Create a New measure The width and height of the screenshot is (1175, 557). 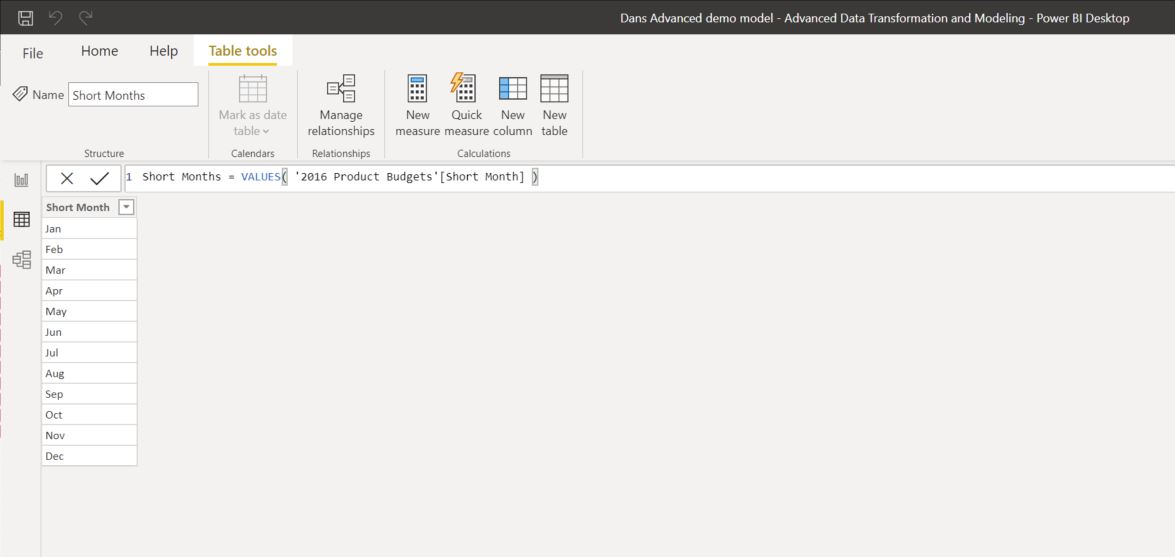[417, 106]
